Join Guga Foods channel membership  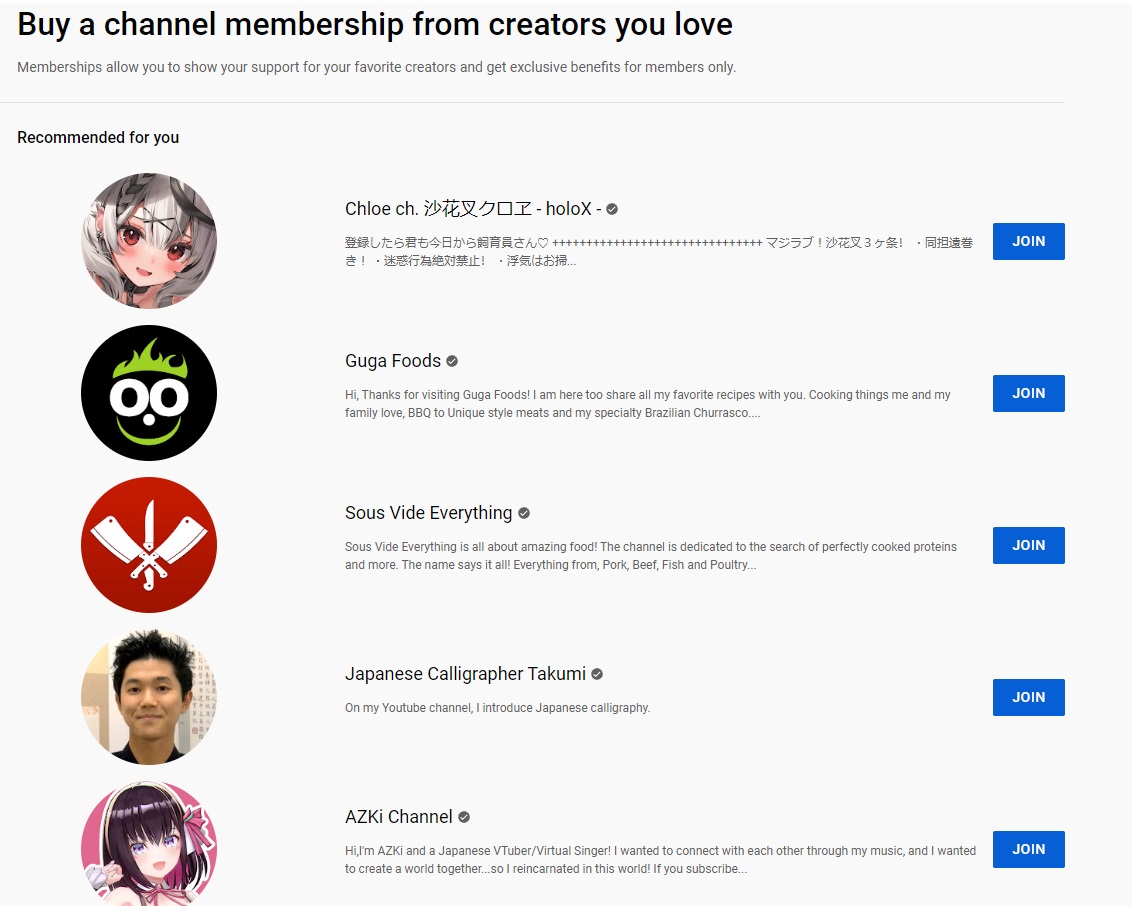(x=1028, y=393)
